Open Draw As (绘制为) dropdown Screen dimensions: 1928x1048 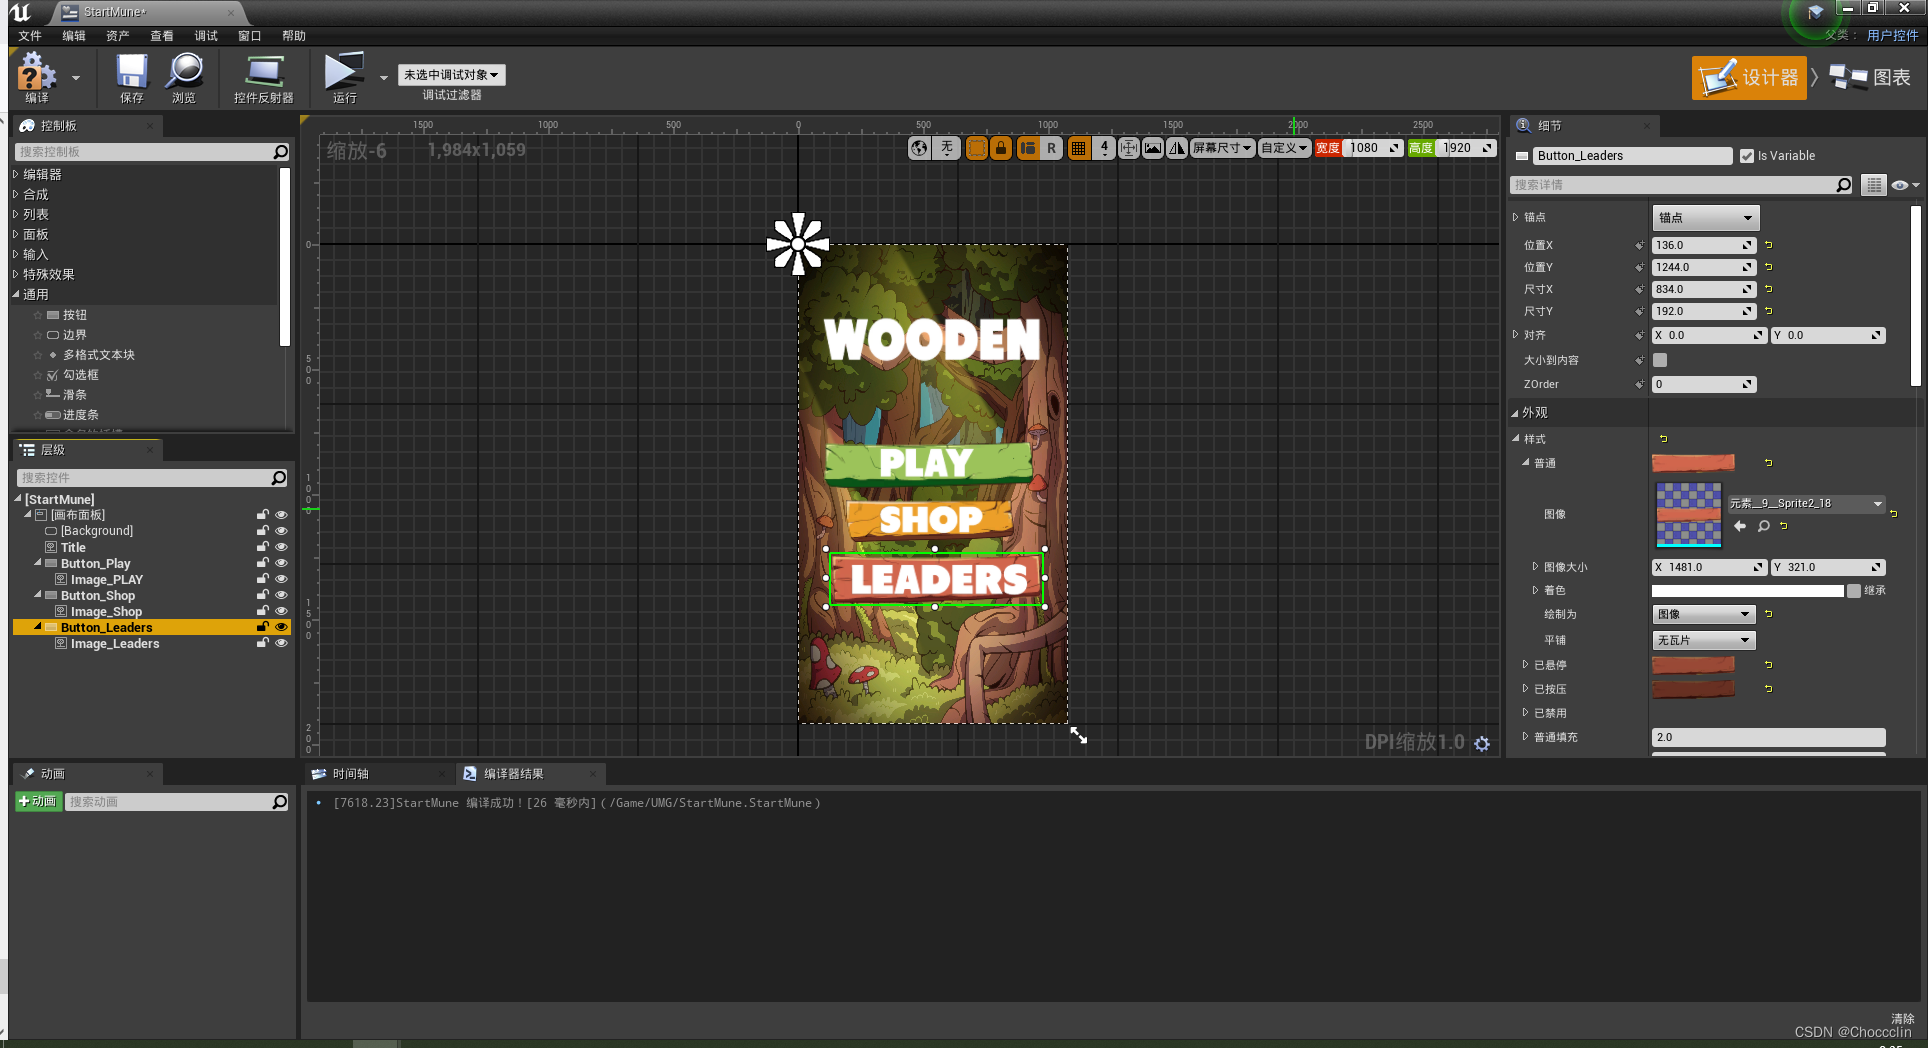point(1704,614)
